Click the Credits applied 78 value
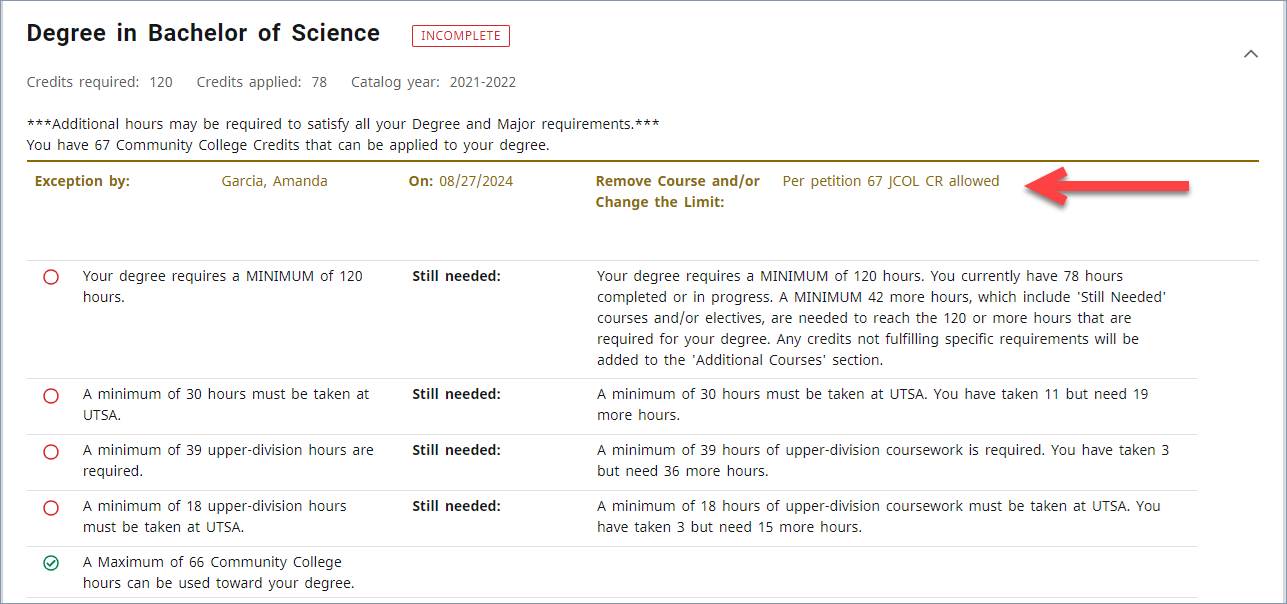 319,82
